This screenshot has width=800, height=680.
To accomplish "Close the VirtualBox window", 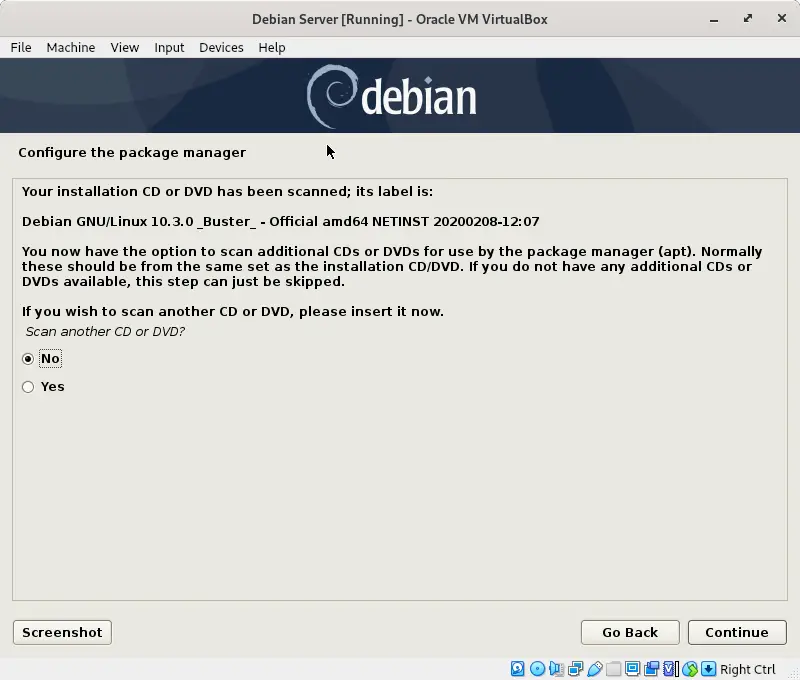I will [x=782, y=18].
